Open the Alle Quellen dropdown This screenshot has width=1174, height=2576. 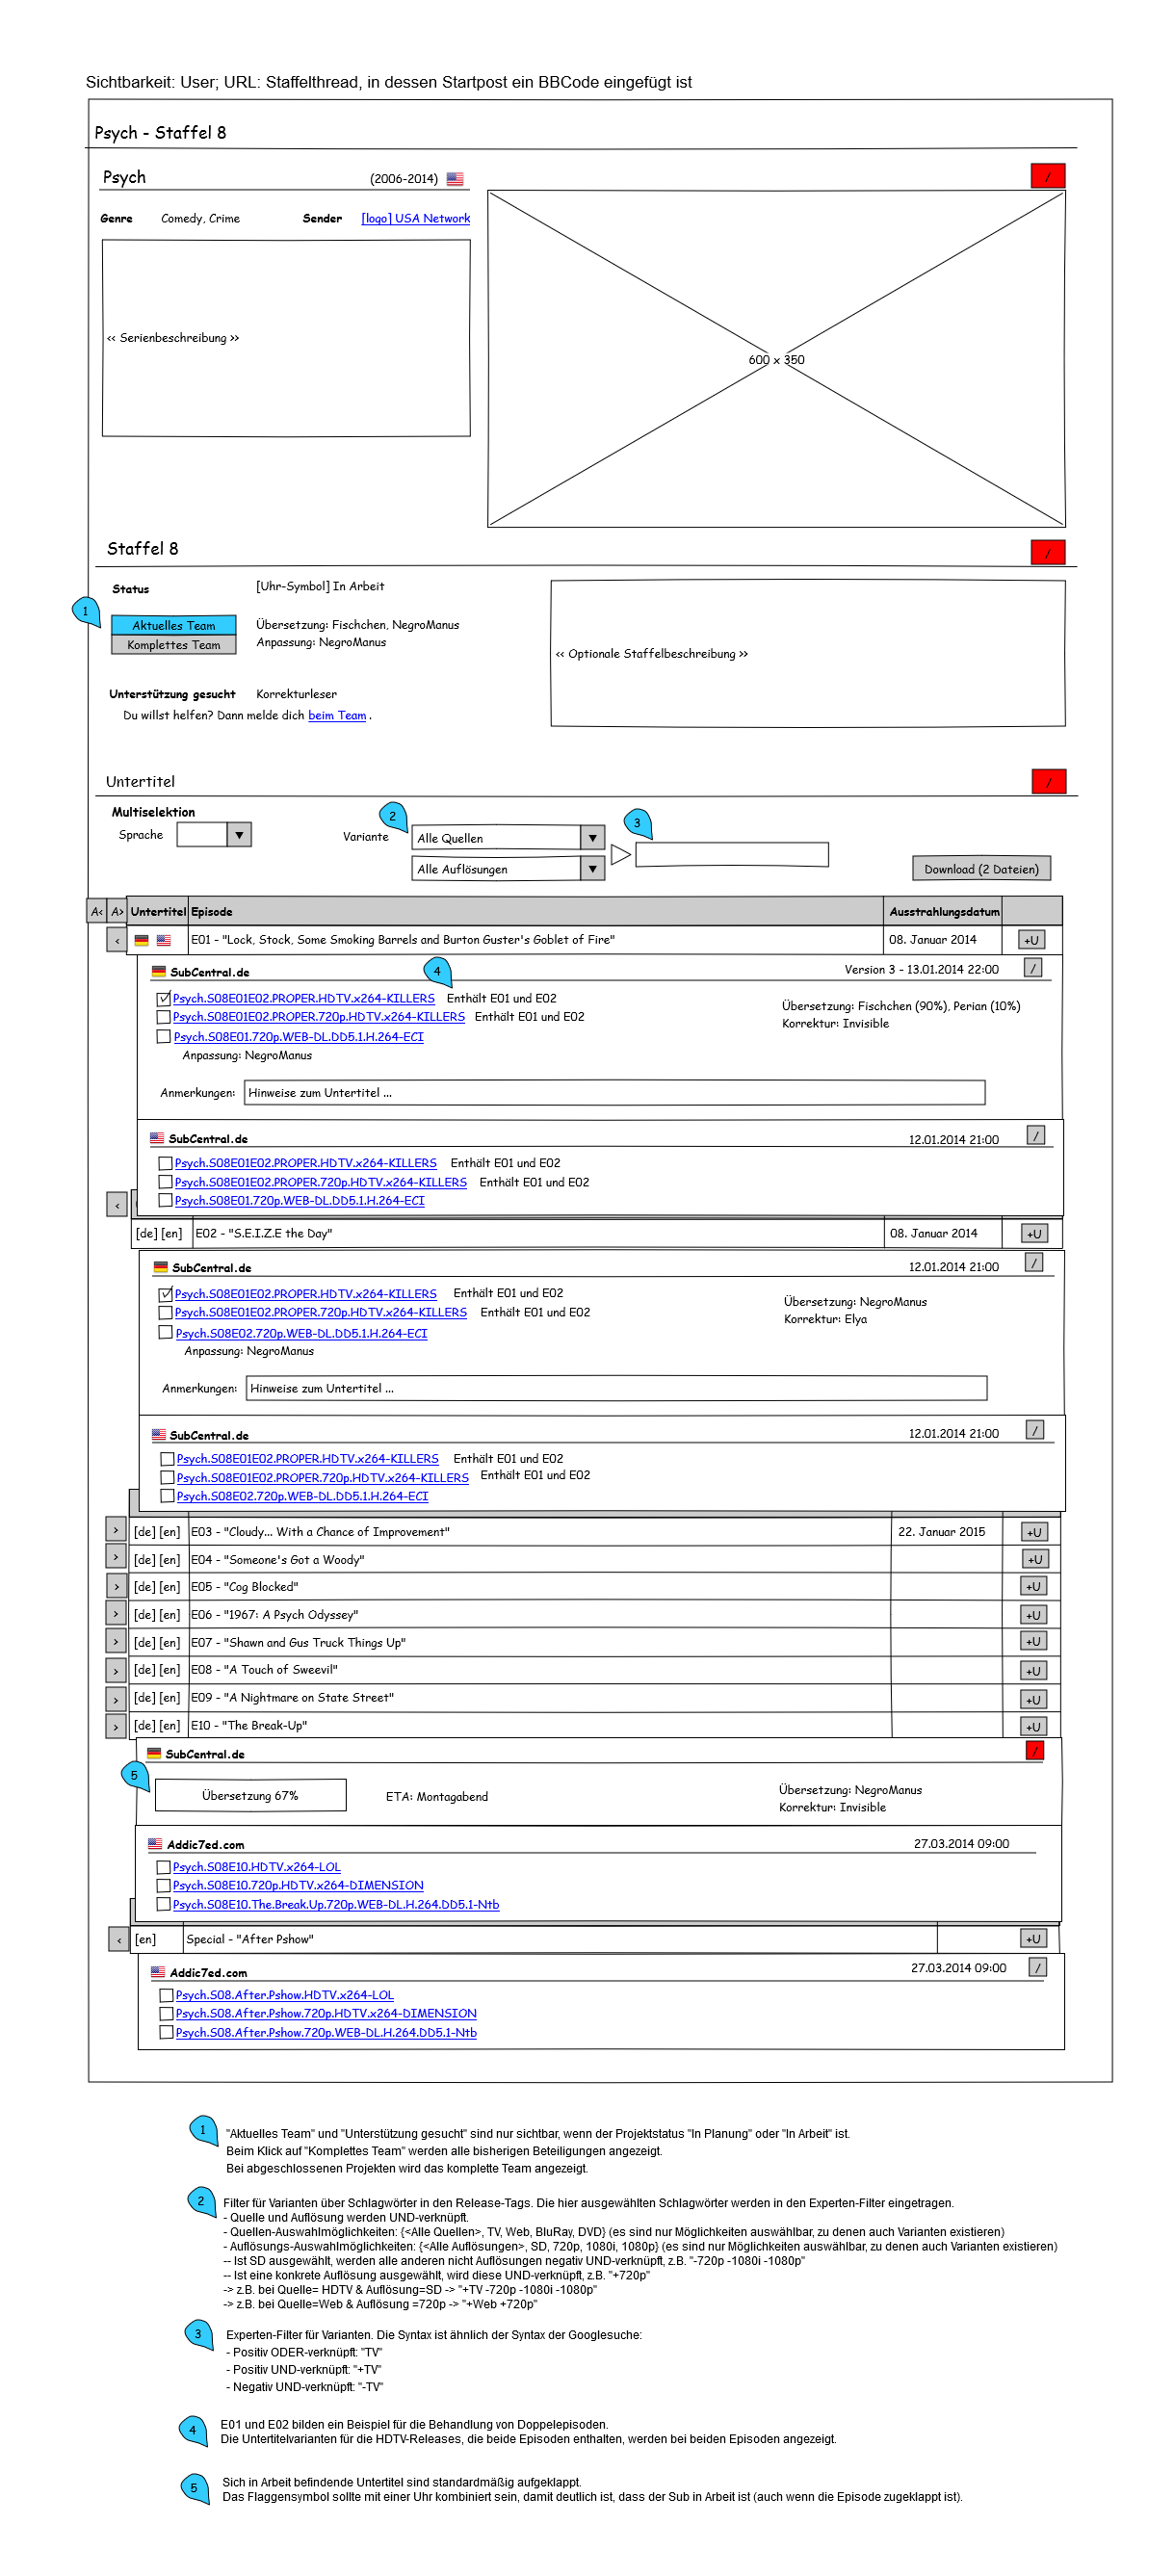point(592,838)
